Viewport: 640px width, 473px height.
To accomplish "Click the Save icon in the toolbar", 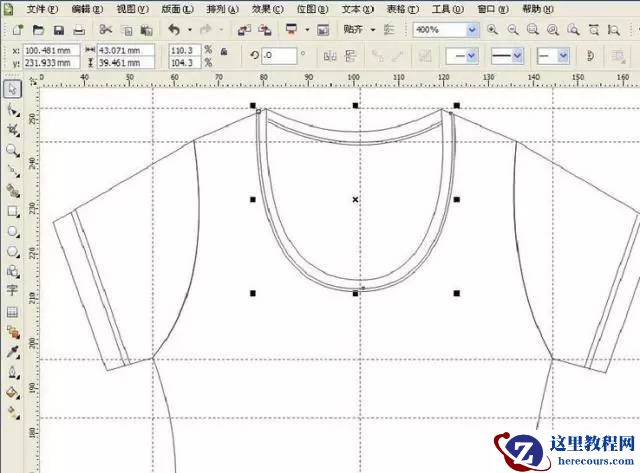I will tap(58, 30).
